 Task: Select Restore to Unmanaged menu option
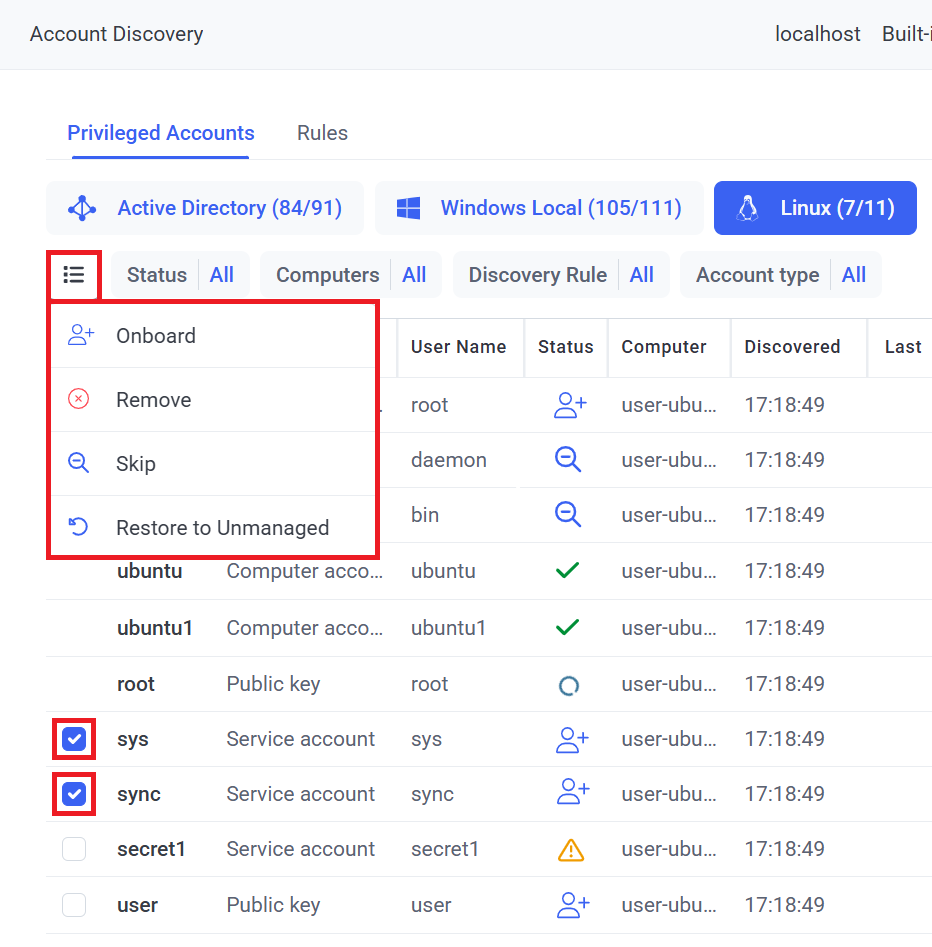pyautogui.click(x=222, y=528)
